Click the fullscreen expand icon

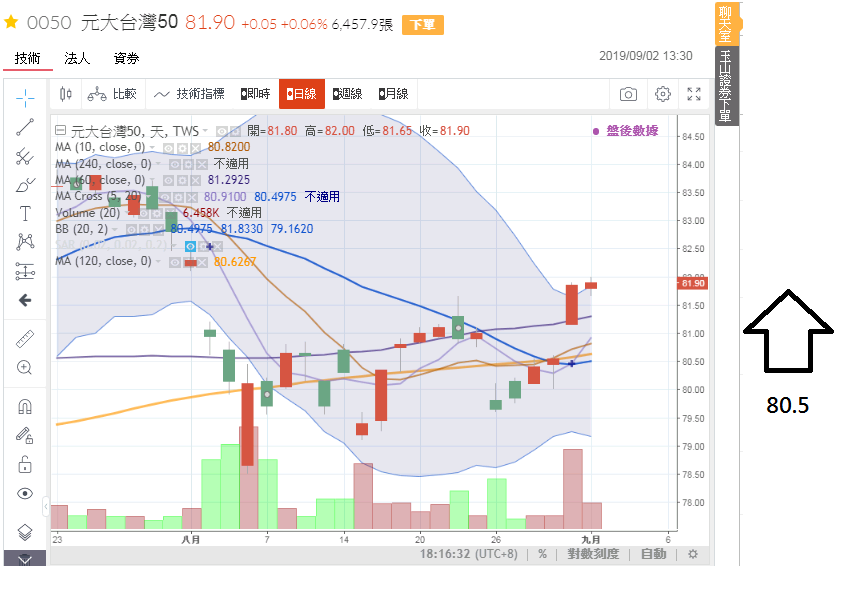694,94
